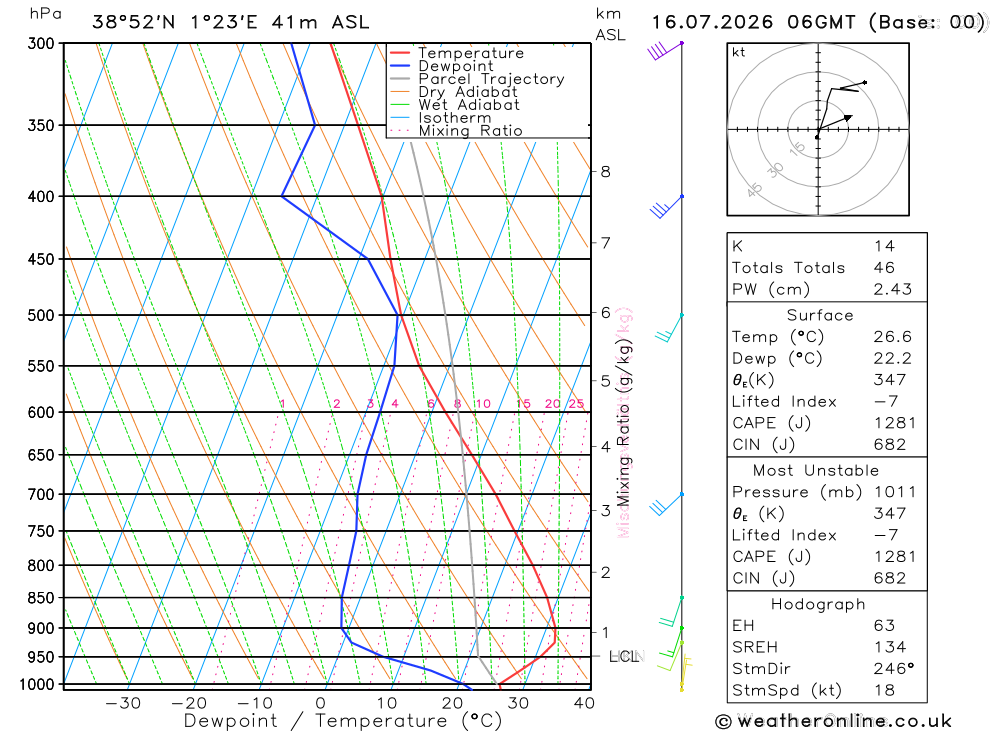
Task: Click the Most Unstable CAPE (J) value
Action: tap(895, 557)
